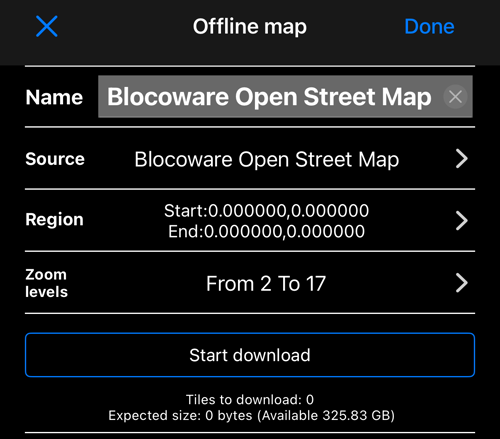Tap the Source row label
Image resolution: width=500 pixels, height=439 pixels.
coord(55,159)
